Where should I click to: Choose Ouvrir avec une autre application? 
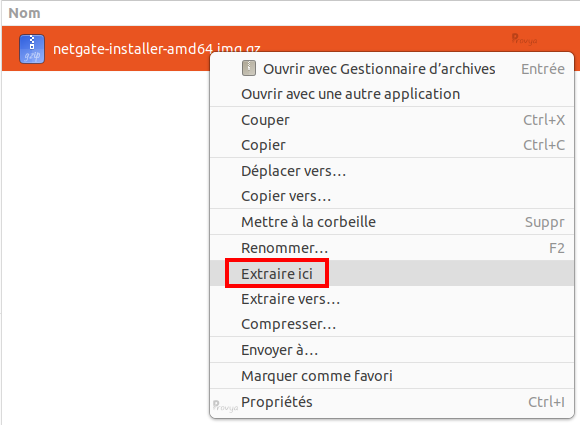click(392, 94)
